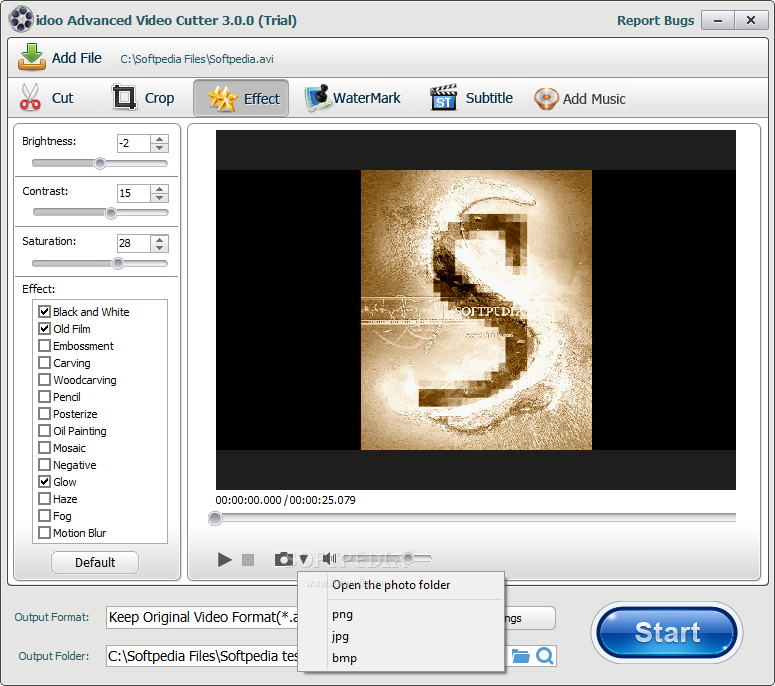
Task: Play the video preview
Action: pyautogui.click(x=224, y=559)
